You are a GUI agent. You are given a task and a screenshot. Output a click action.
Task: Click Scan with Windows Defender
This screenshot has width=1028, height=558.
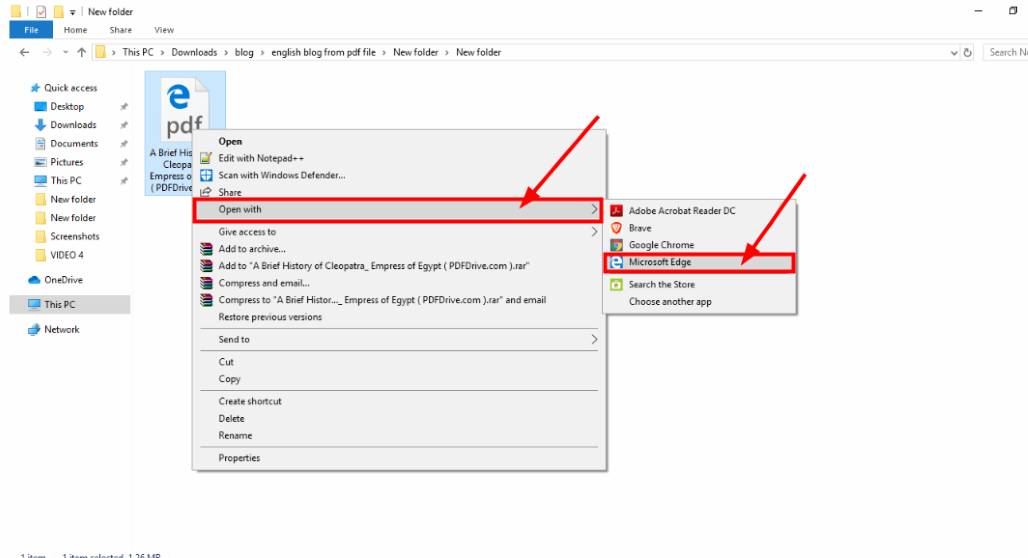[x=282, y=175]
